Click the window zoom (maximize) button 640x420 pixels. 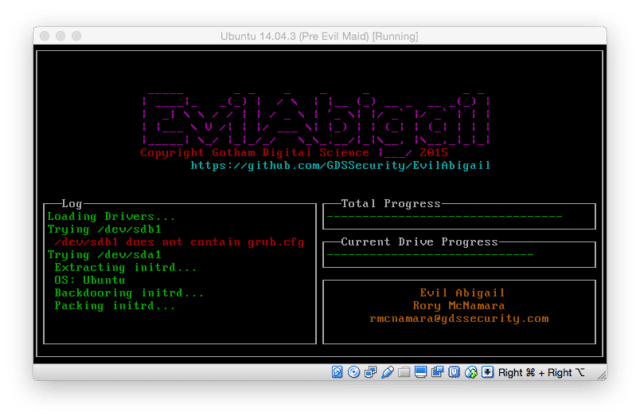tap(76, 36)
